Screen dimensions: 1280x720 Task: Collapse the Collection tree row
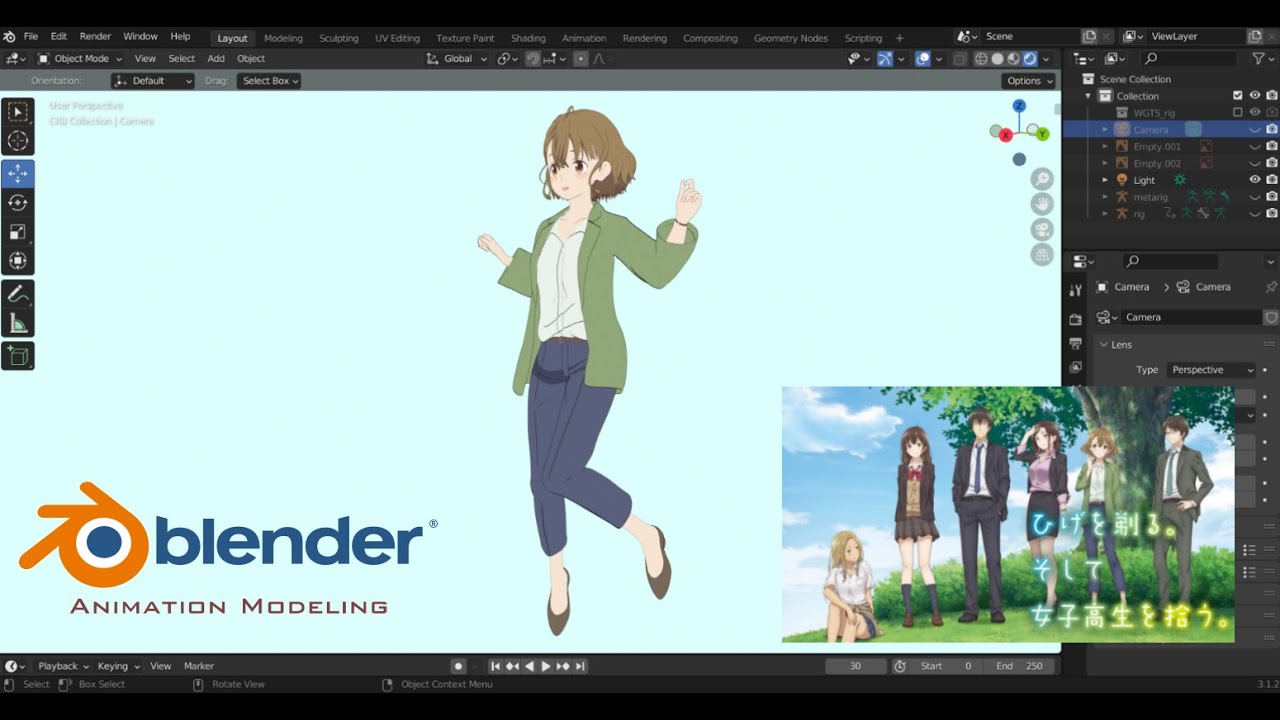1089,96
